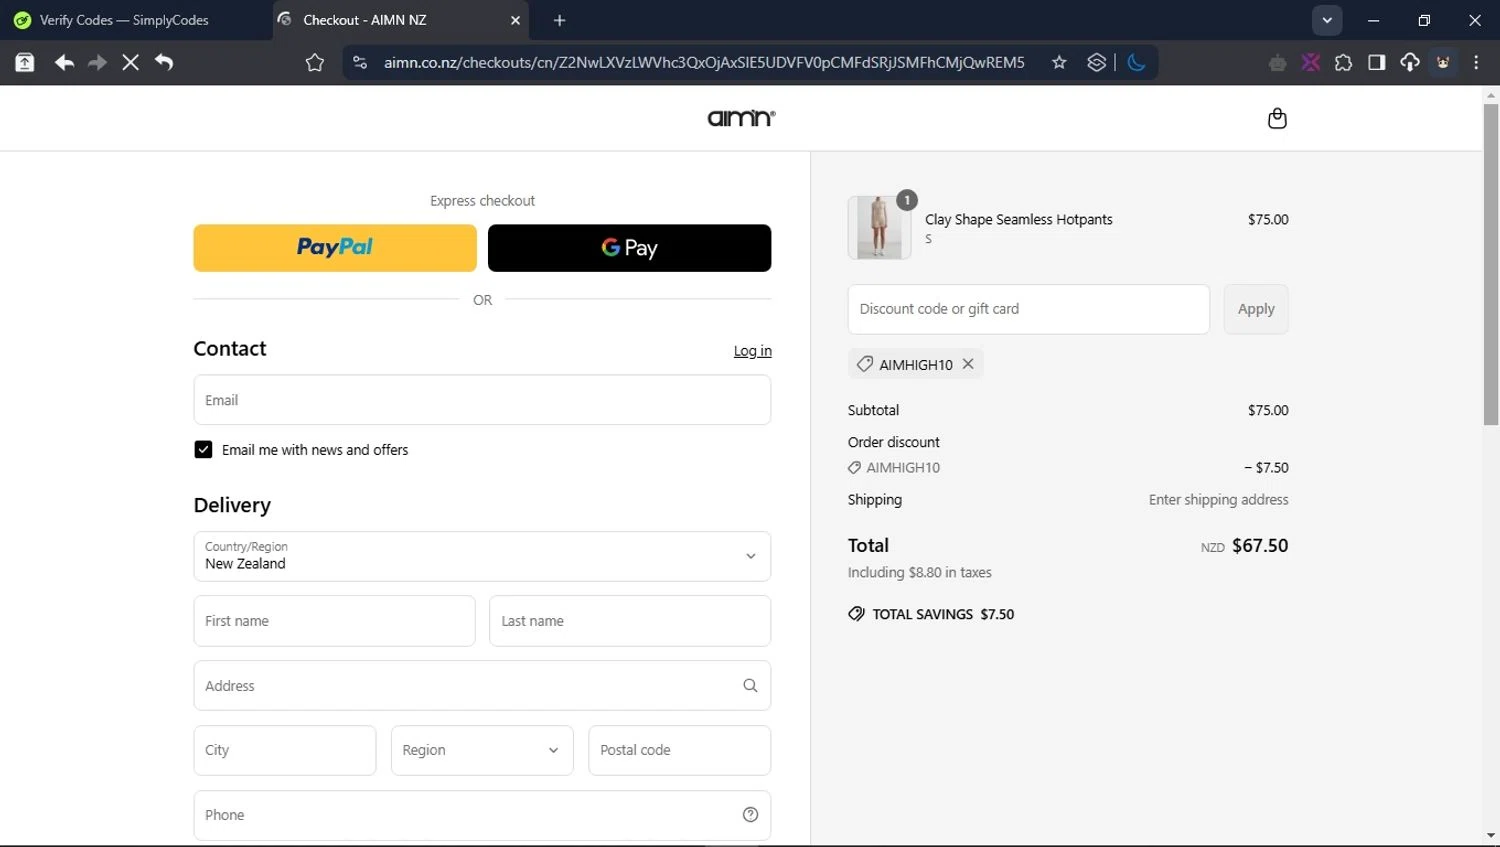Click the upload page icon at toolbar start
This screenshot has height=847, width=1500.
25,62
